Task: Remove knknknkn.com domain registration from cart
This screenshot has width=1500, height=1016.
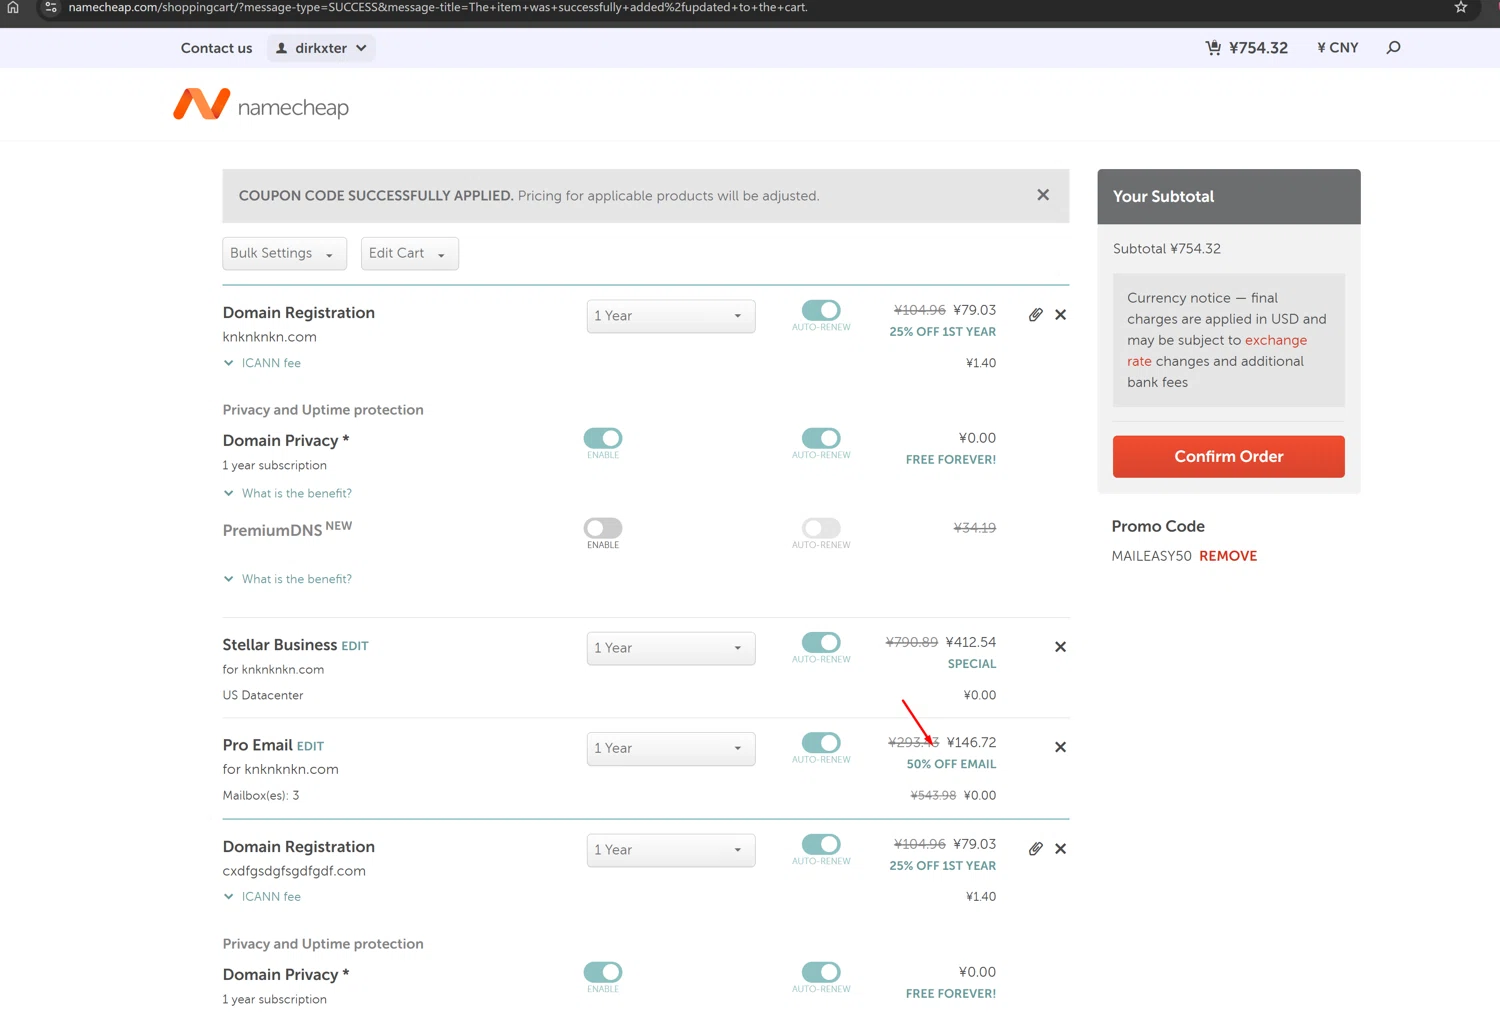Action: [1061, 315]
